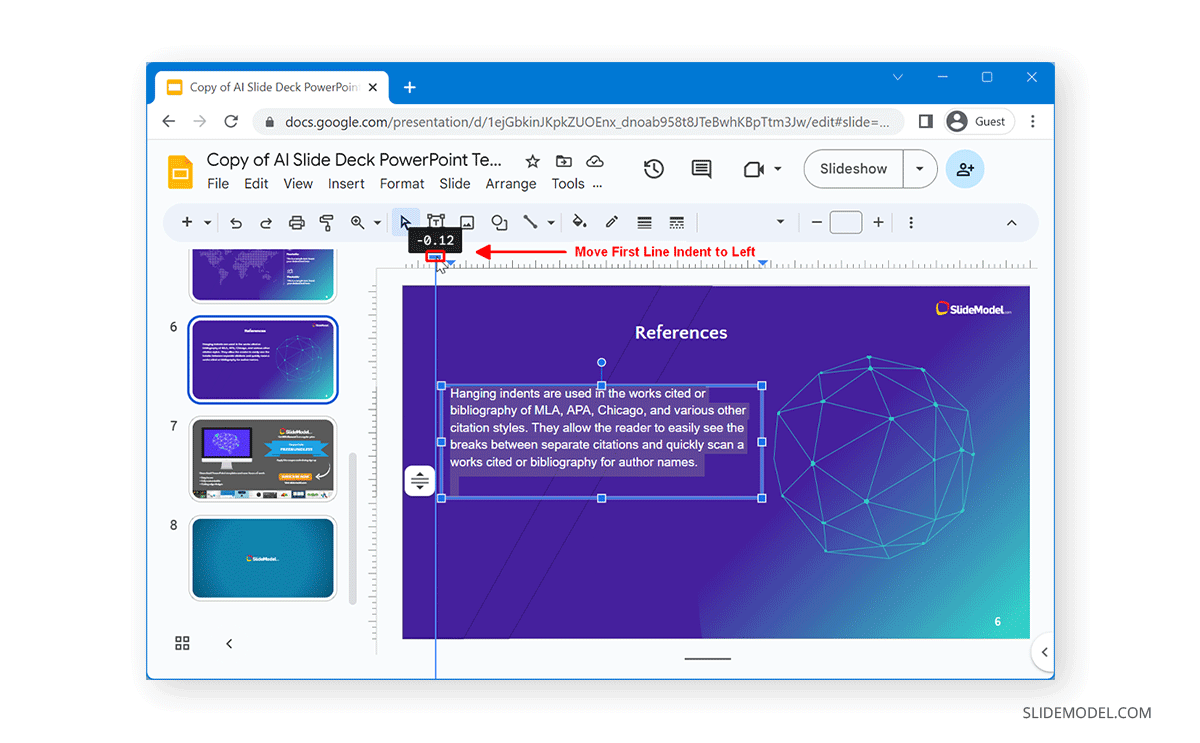Decrease font size with minus button
Viewport: 1200px width, 743px height.
point(816,223)
